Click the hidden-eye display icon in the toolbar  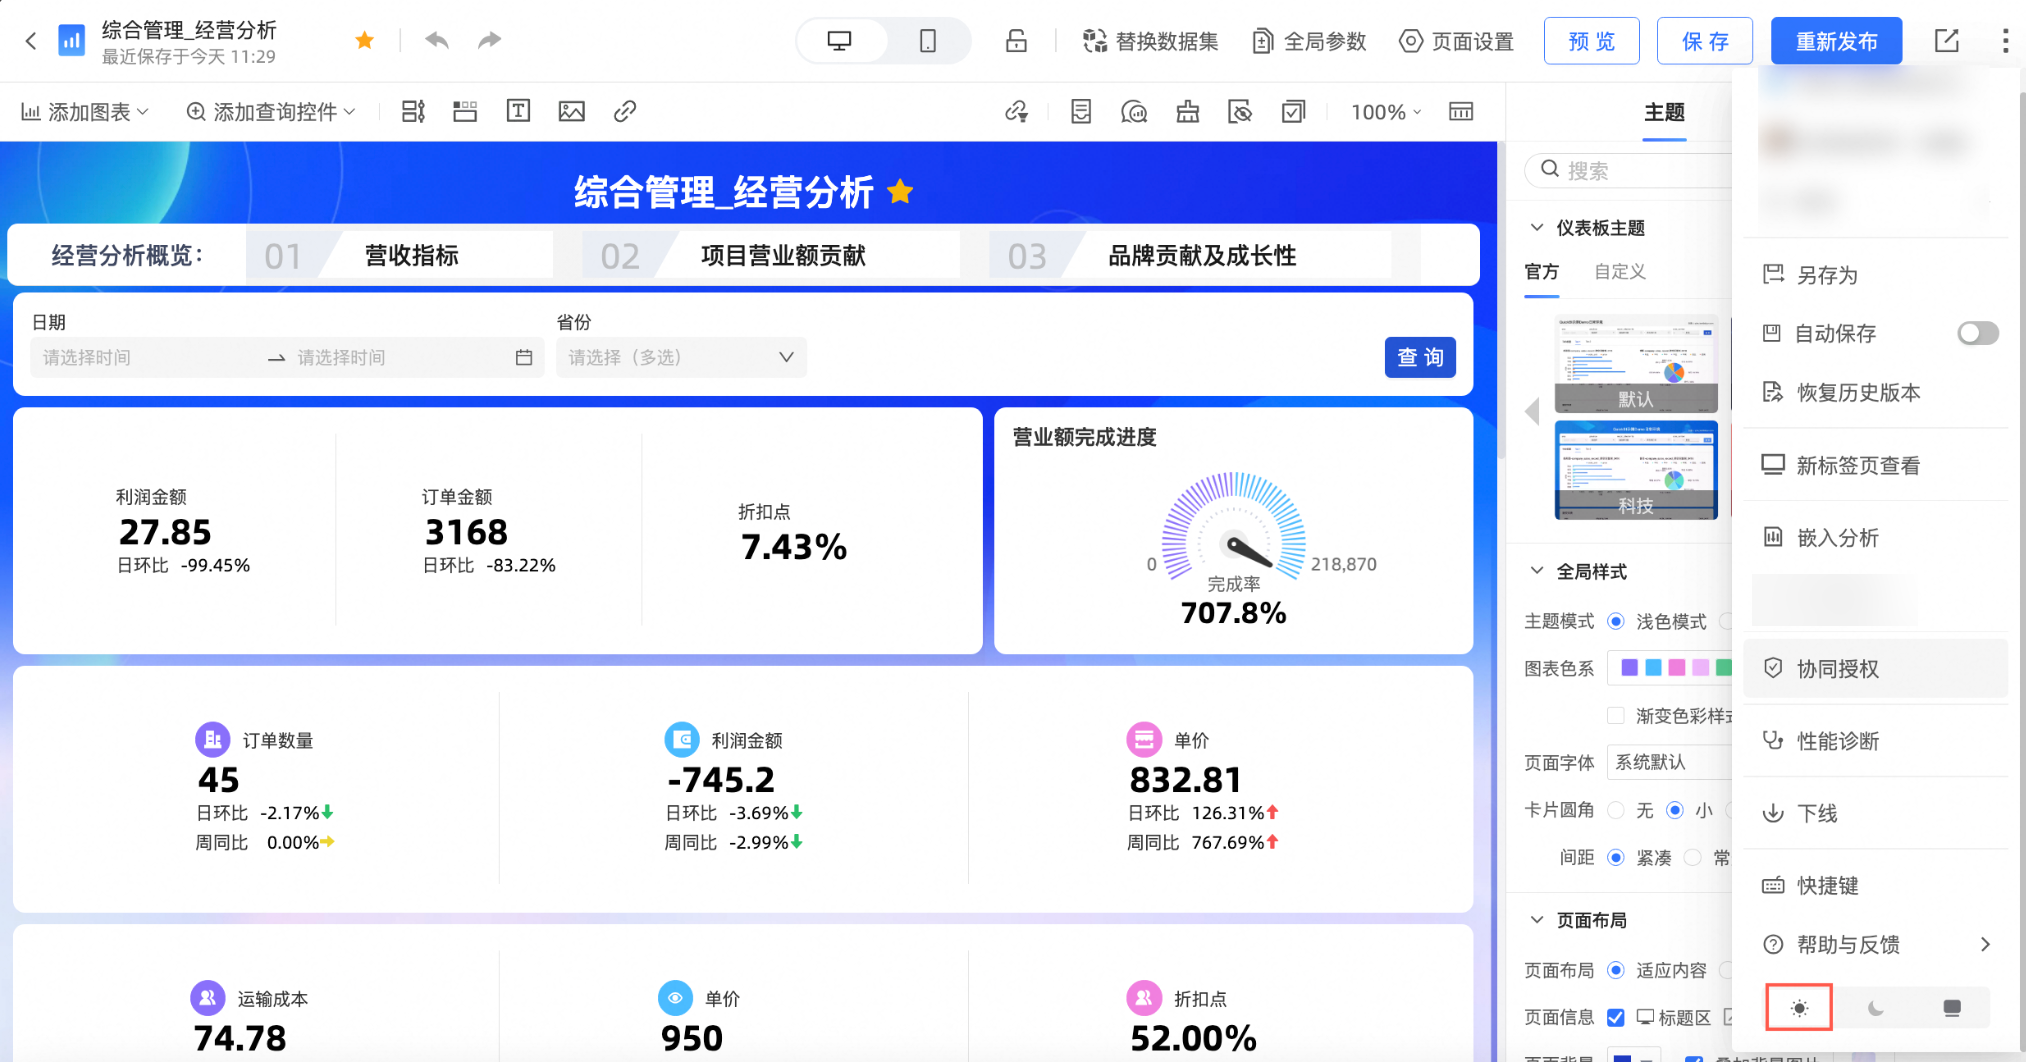click(1240, 112)
